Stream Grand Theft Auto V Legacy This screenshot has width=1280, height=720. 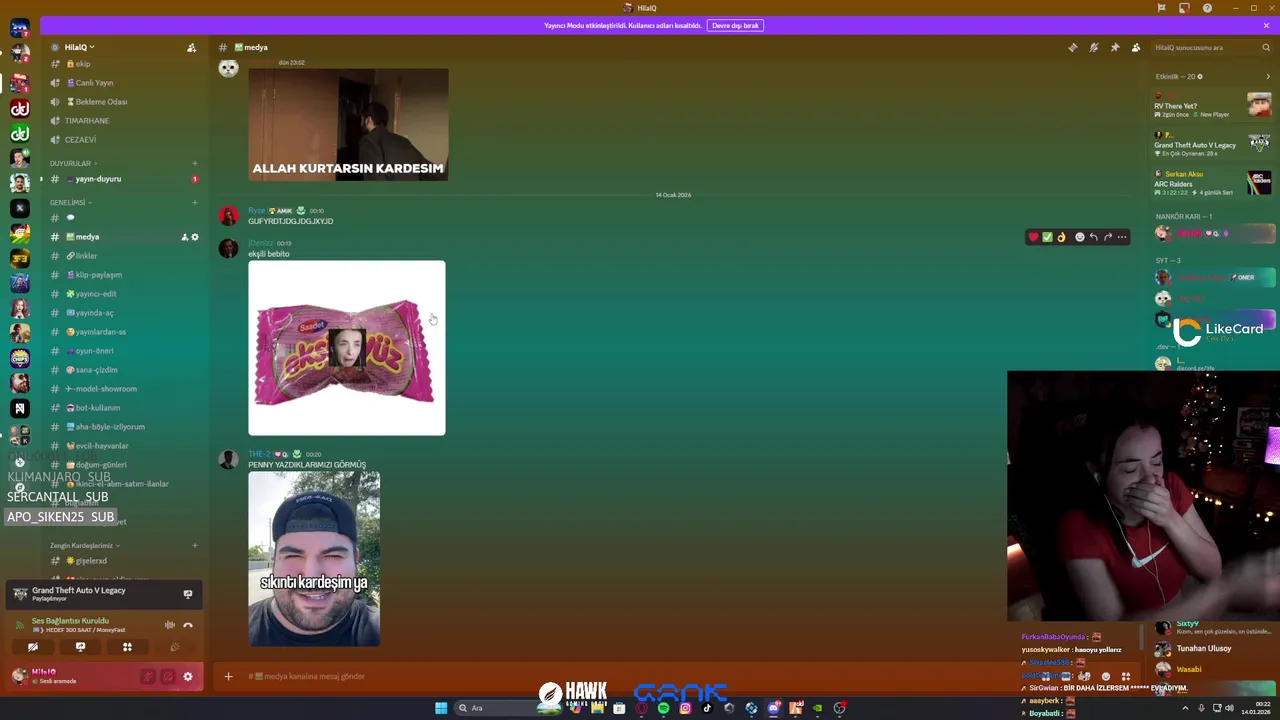point(187,594)
